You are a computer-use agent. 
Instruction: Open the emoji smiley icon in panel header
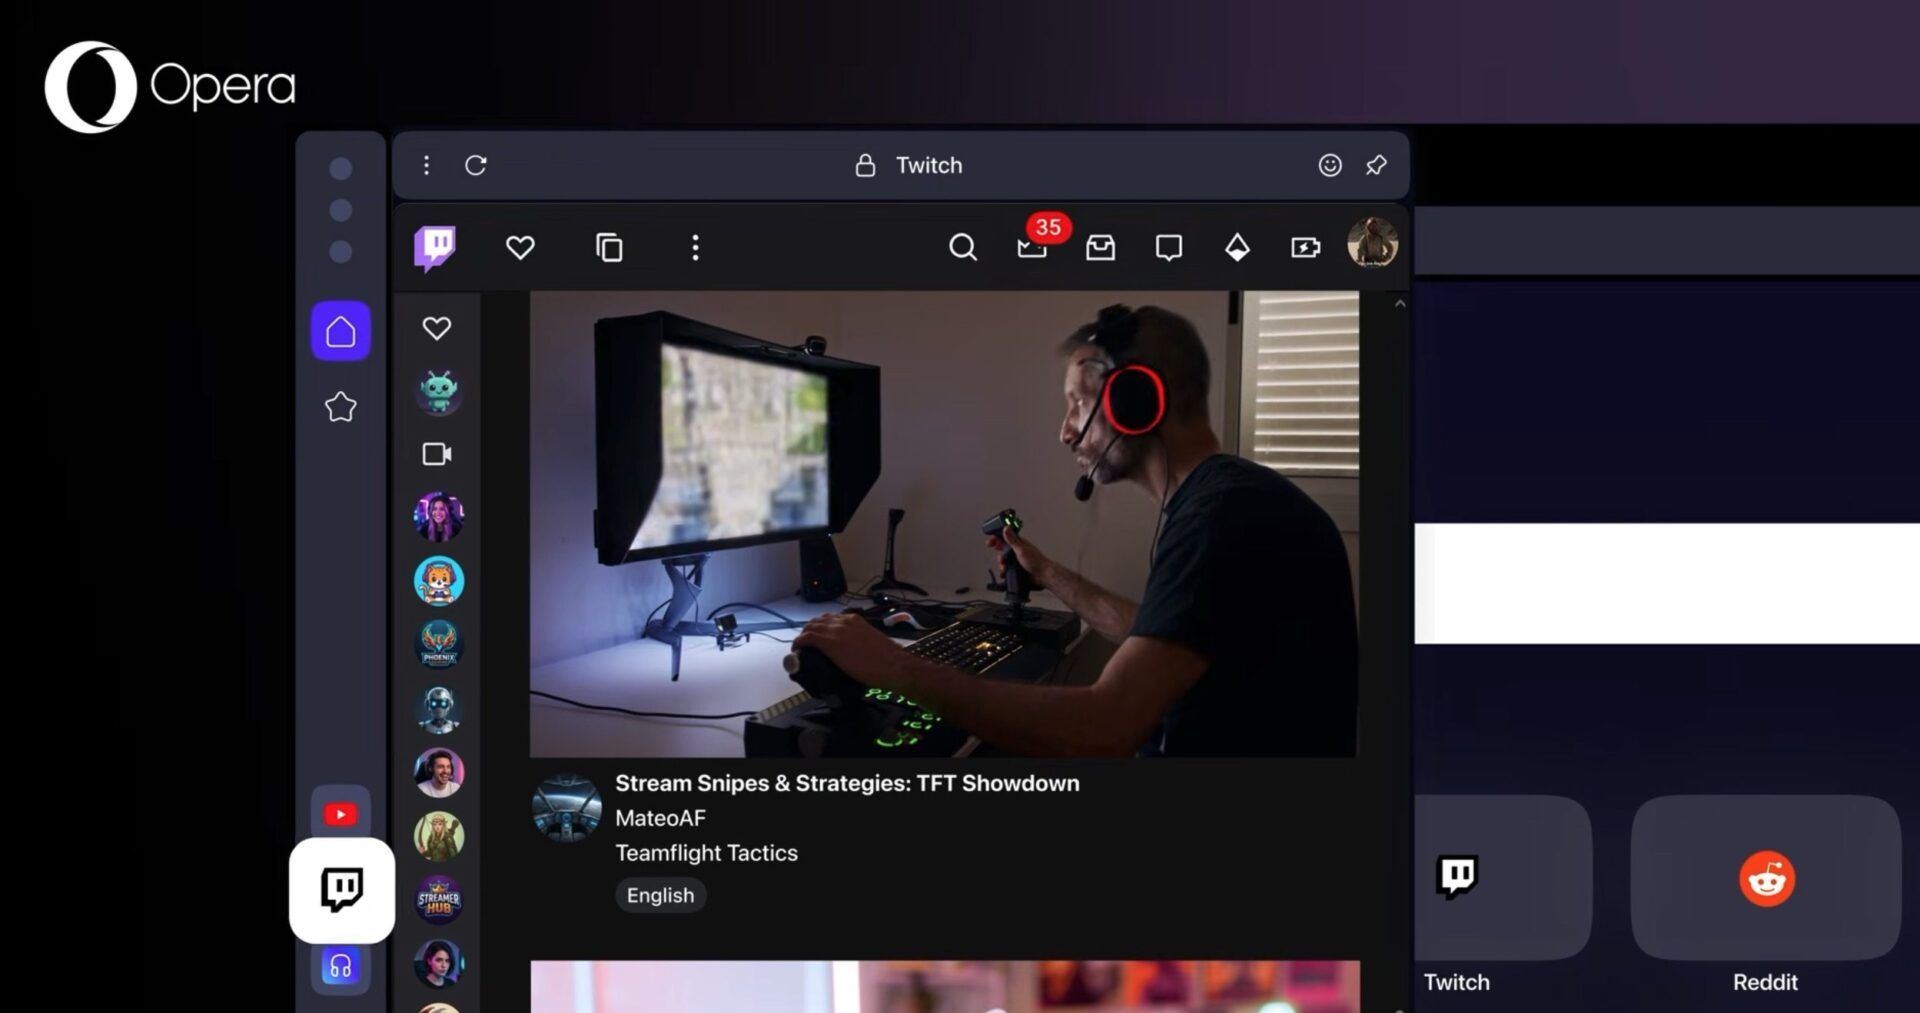point(1329,165)
